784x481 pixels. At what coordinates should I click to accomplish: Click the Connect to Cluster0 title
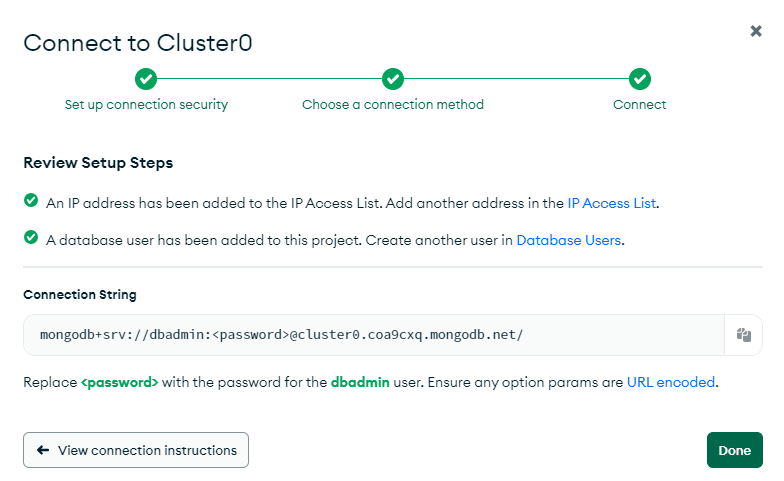coord(138,43)
